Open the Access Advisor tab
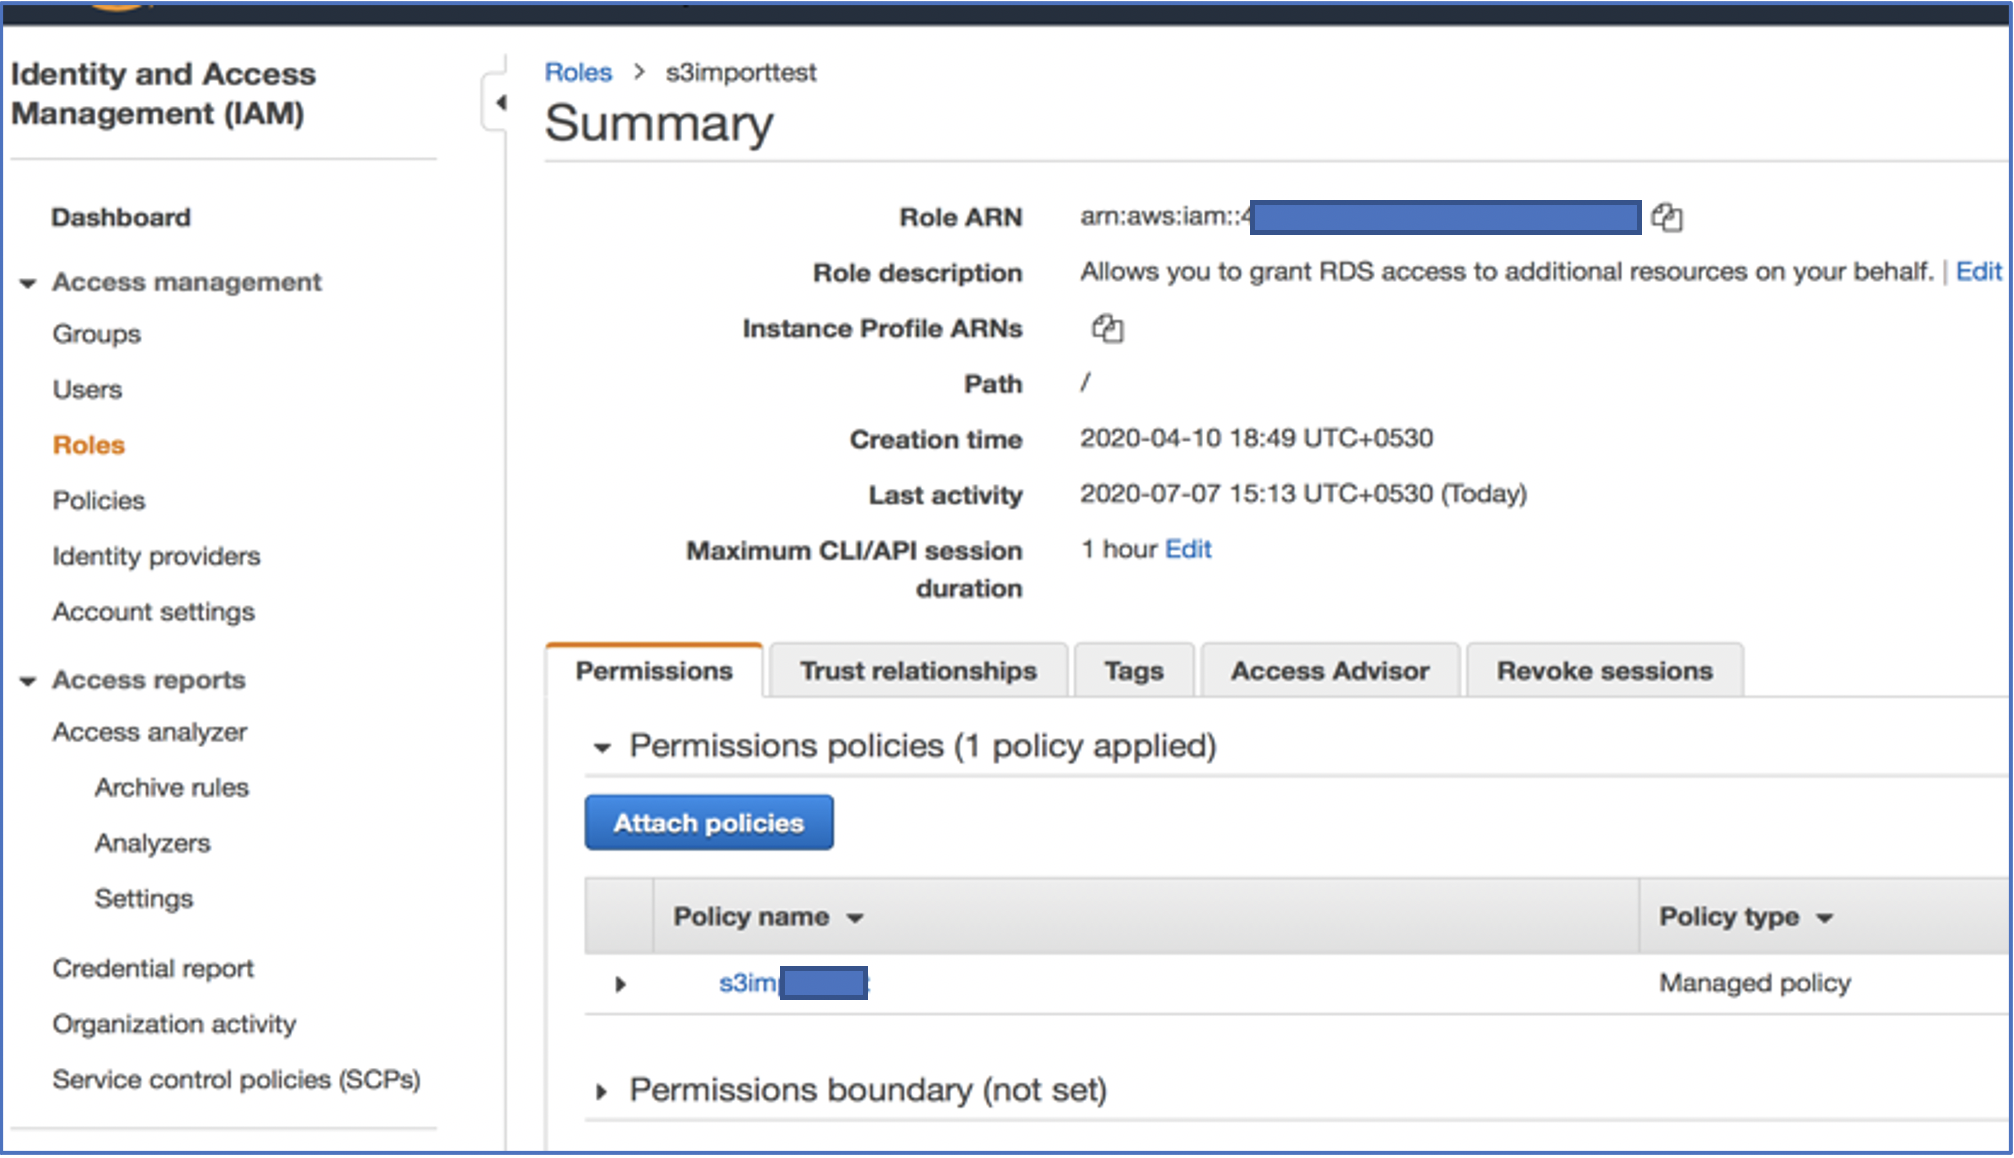 [x=1329, y=671]
